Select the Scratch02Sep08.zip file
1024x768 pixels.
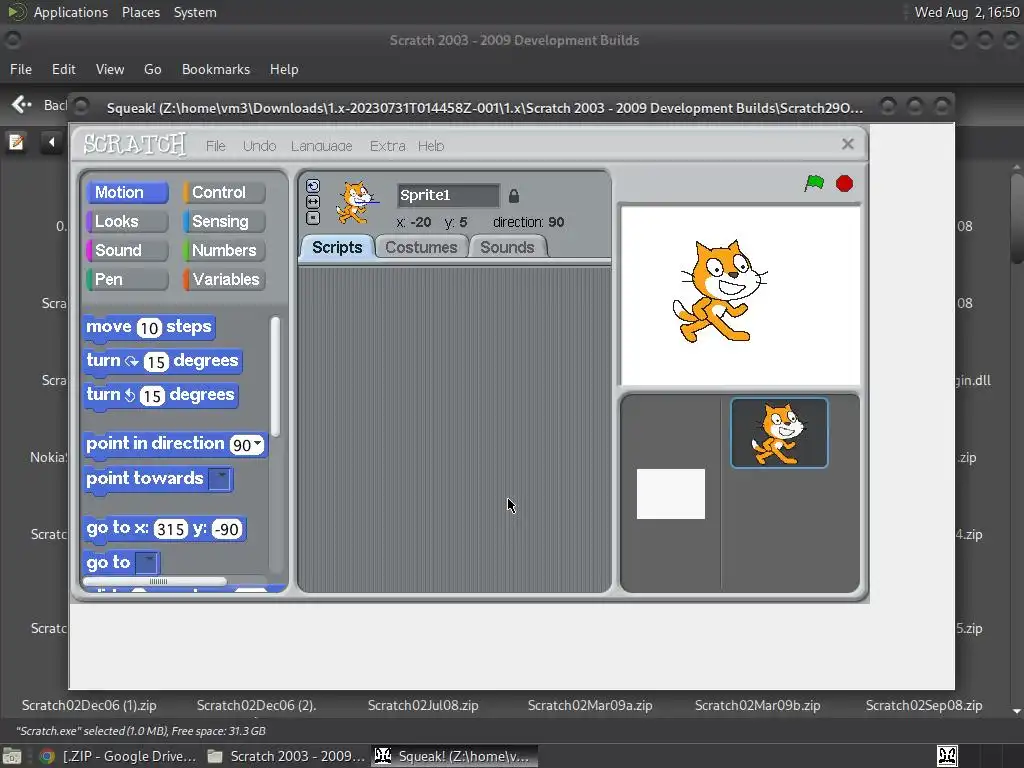point(923,706)
